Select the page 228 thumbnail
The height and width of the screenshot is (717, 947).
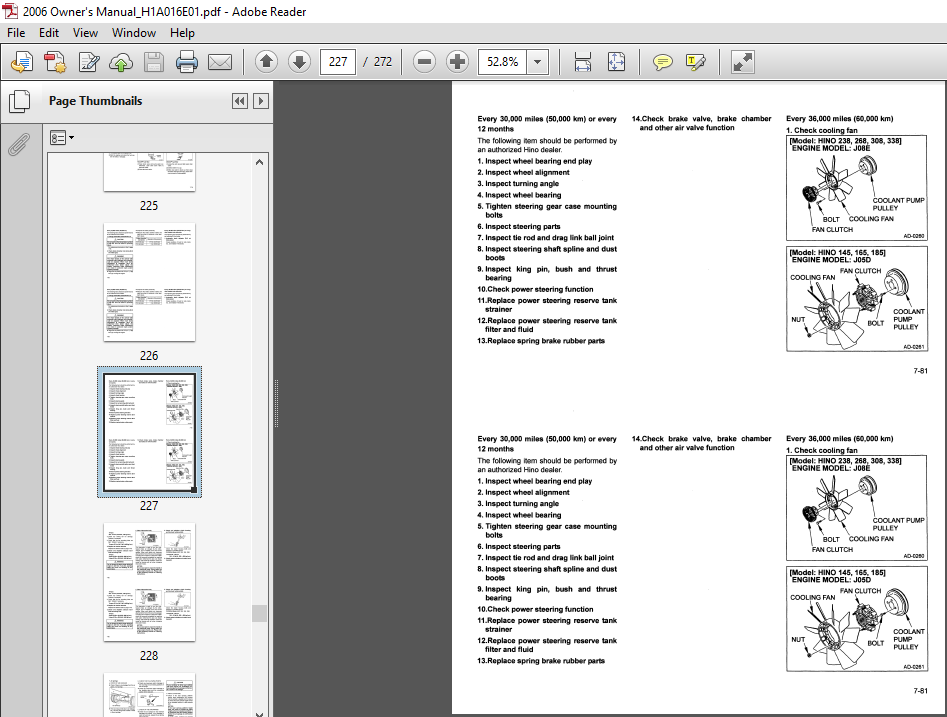pos(149,582)
